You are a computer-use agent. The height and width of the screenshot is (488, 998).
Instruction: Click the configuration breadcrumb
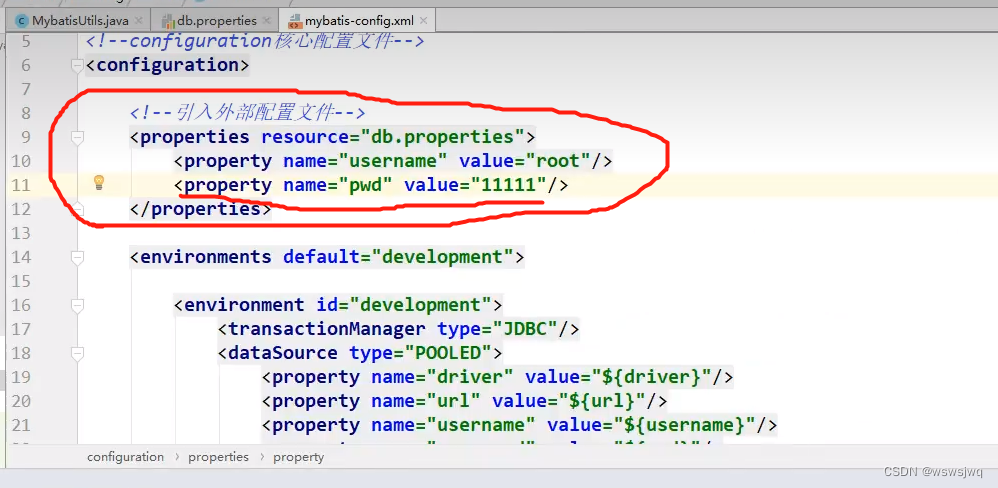[x=125, y=457]
